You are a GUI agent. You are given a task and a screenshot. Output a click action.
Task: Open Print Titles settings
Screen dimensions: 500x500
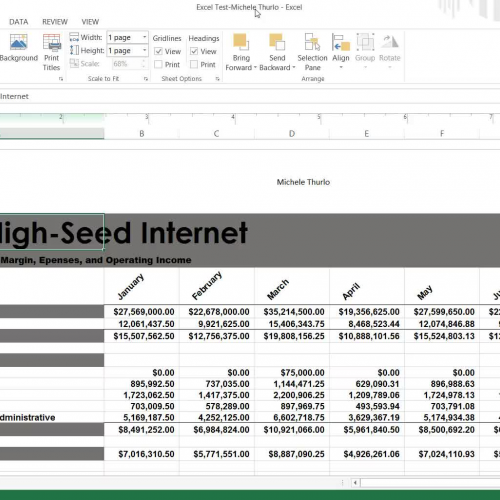(51, 52)
